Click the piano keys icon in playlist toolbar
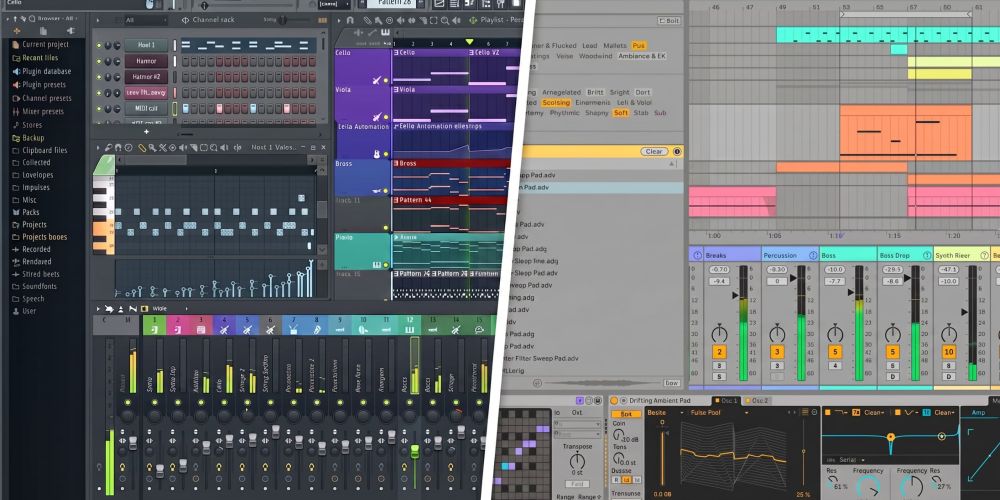This screenshot has width=1000, height=500. tap(385, 33)
